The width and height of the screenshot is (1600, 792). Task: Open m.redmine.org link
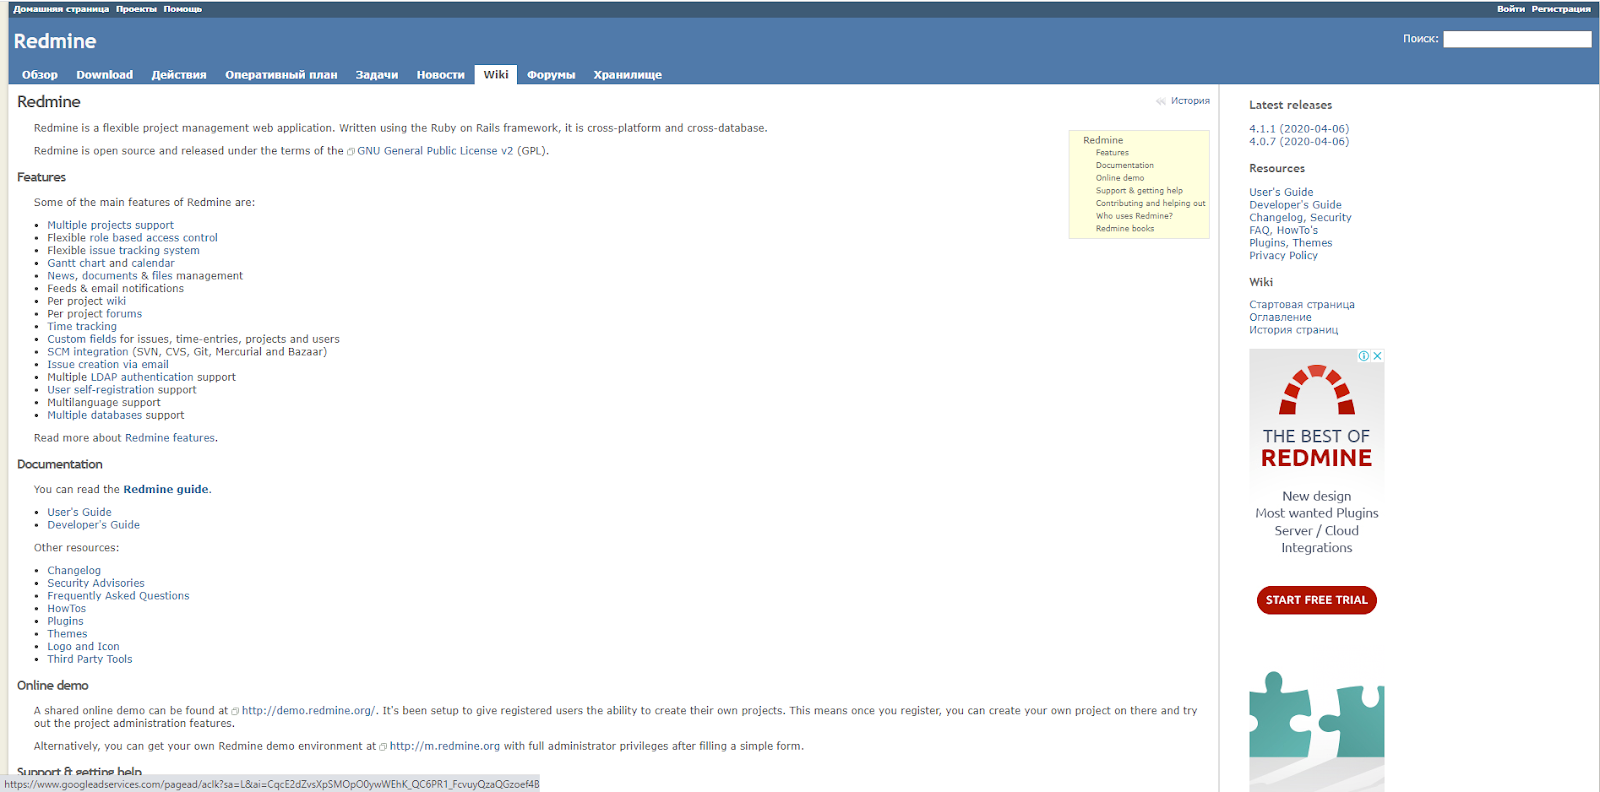[x=444, y=746]
